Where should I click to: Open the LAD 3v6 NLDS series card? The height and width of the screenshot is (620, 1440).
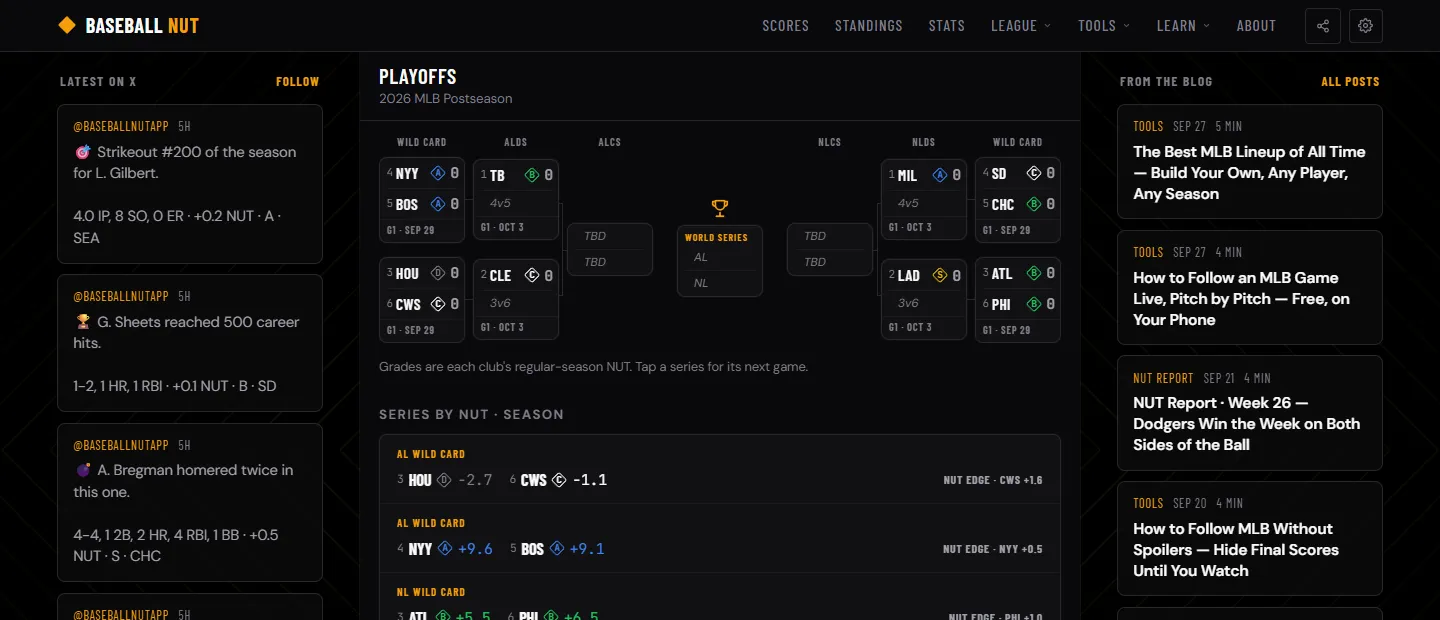[x=924, y=300]
